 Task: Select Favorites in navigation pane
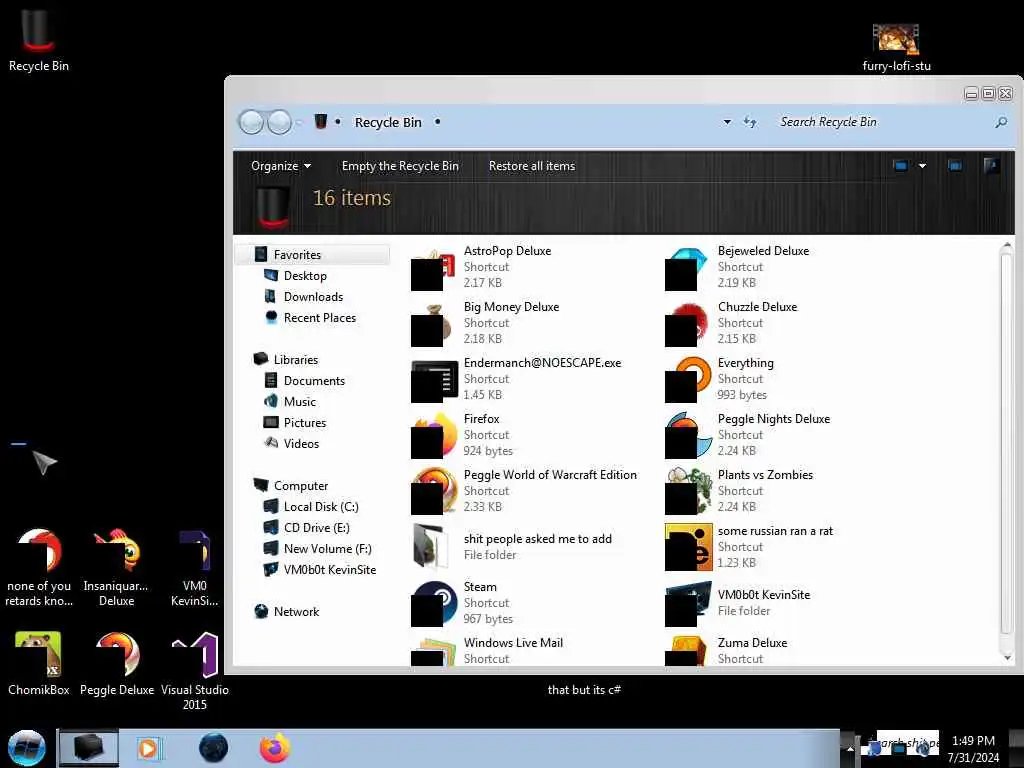(313, 255)
